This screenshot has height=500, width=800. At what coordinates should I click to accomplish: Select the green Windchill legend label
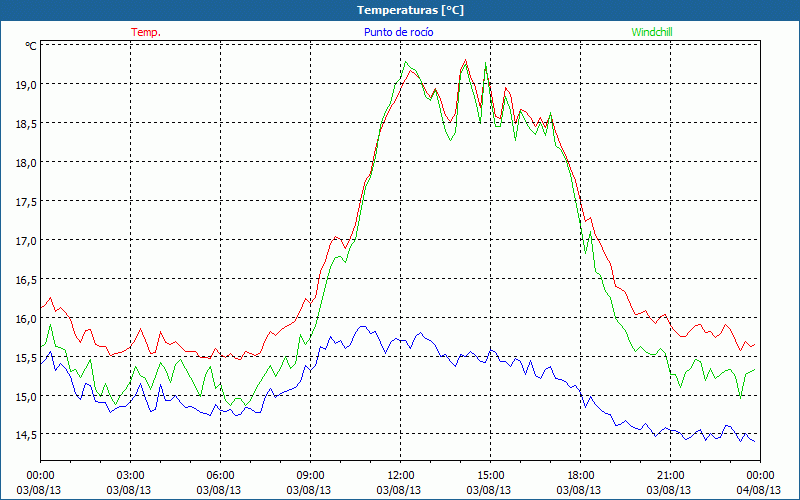tap(652, 32)
